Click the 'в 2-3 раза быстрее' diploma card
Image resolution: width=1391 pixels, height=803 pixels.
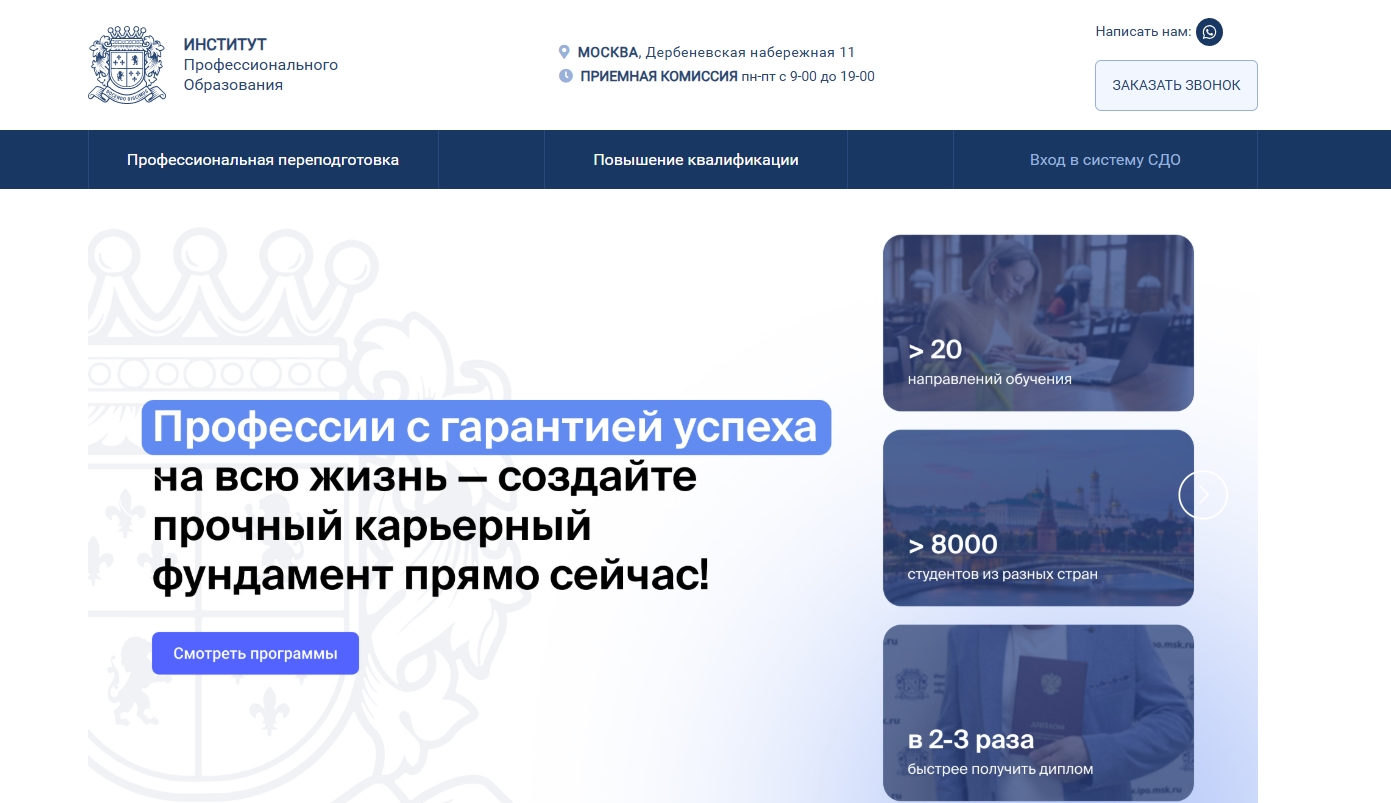[1038, 712]
